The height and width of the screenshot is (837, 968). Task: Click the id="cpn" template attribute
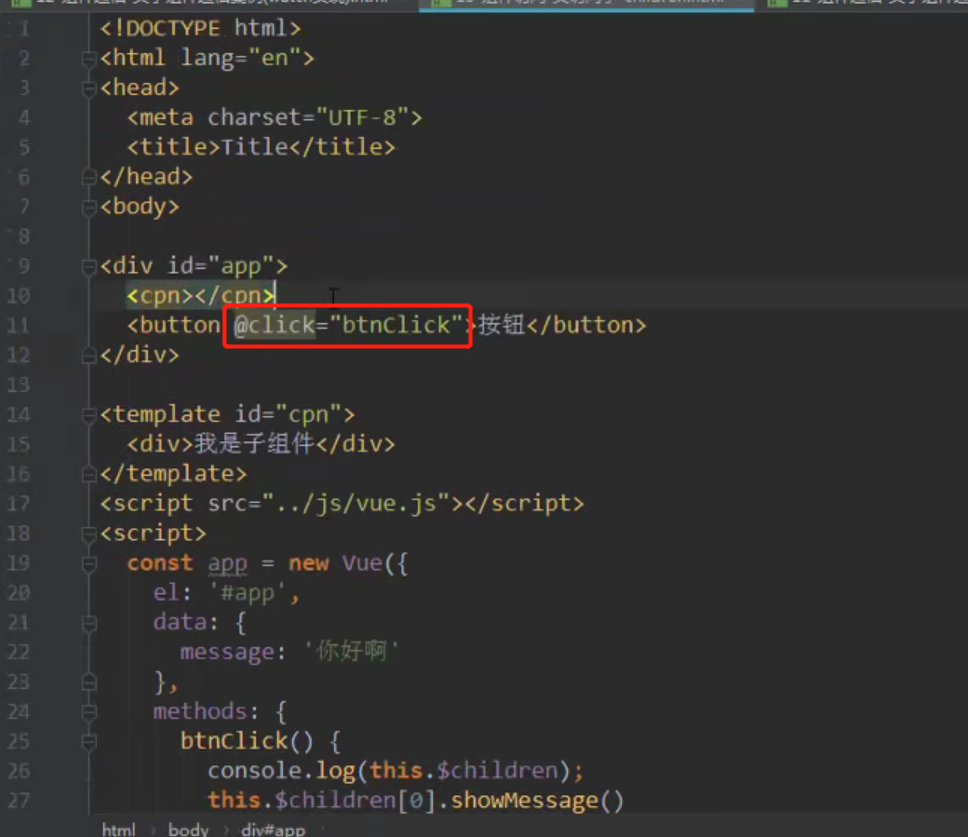click(288, 414)
